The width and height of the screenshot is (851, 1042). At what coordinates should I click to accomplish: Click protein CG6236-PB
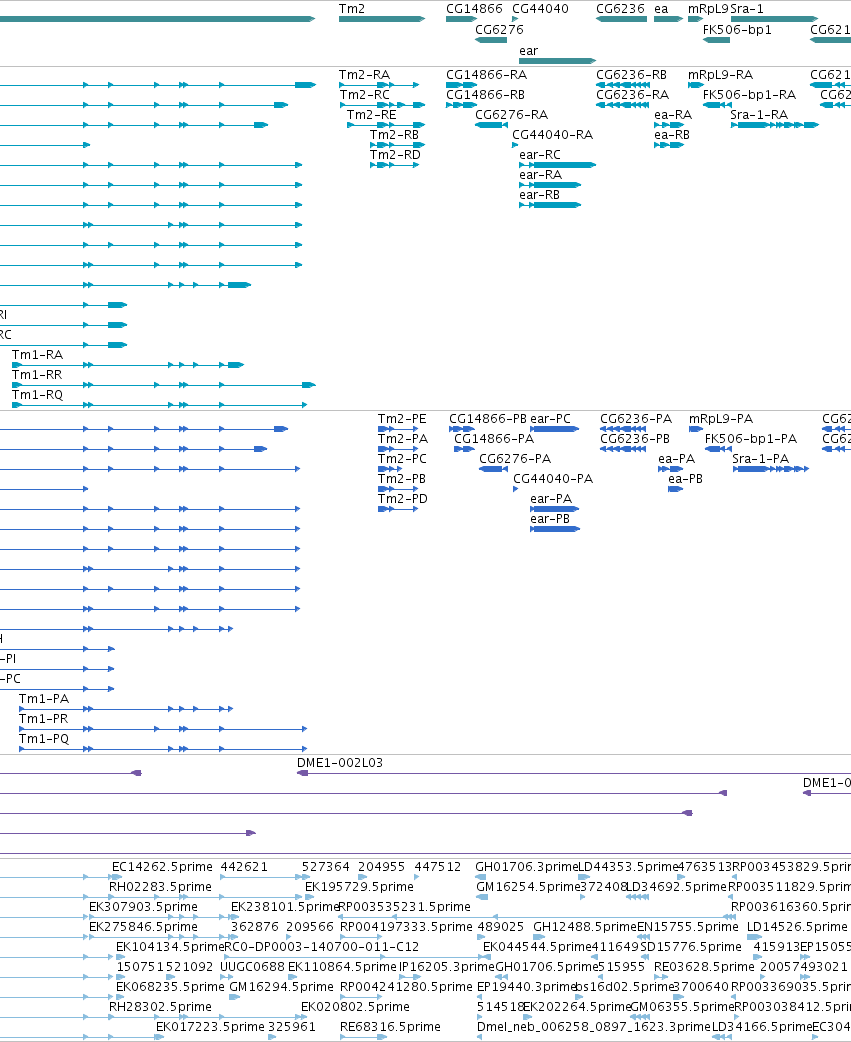623,449
